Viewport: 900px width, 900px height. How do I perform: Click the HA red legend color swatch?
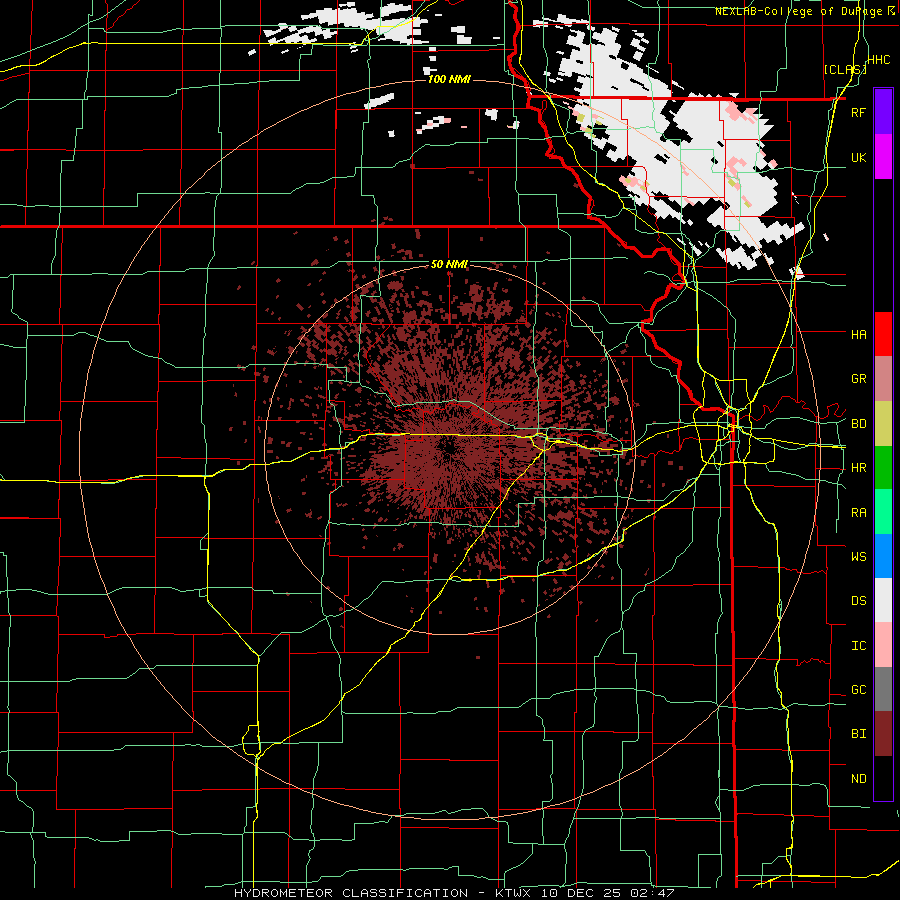tap(883, 334)
